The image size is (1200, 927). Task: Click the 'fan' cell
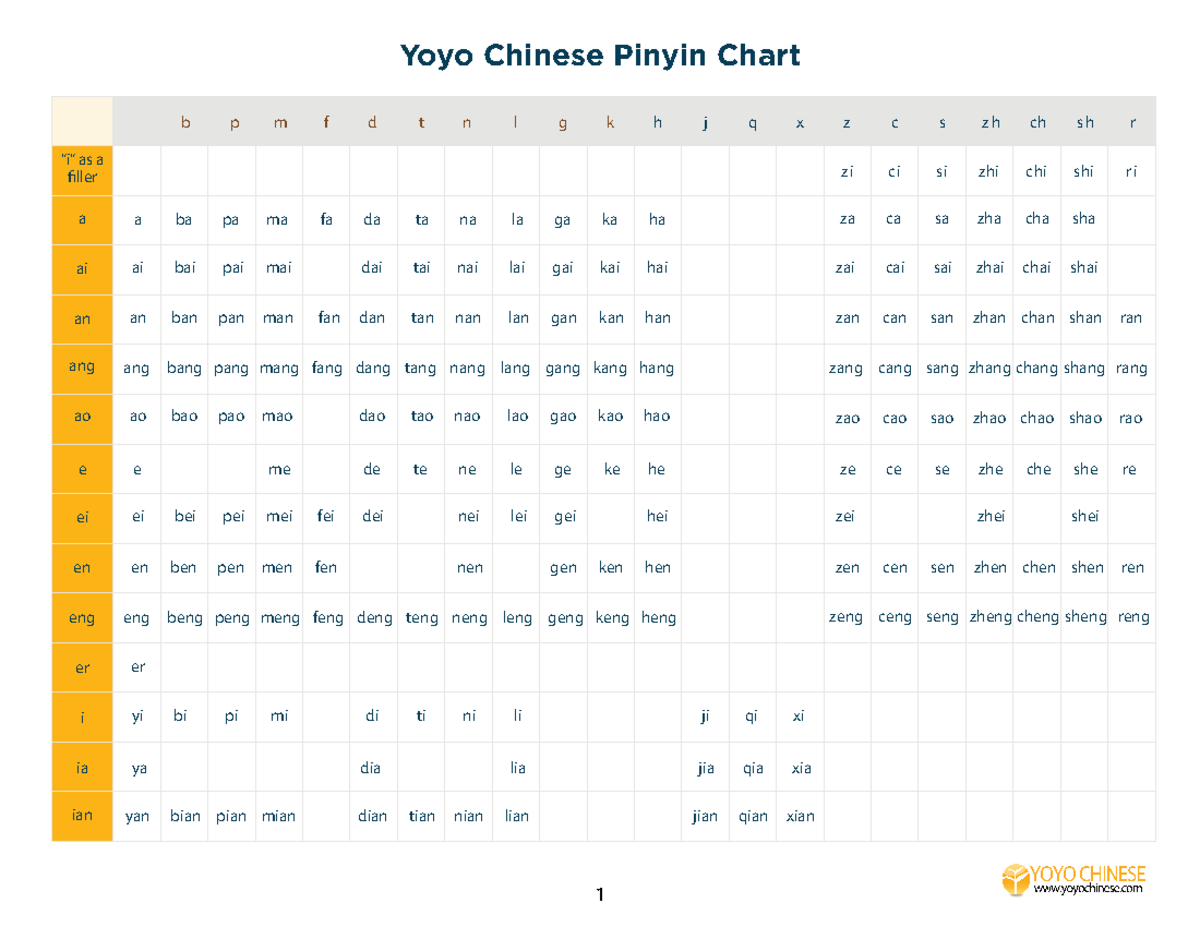pos(329,318)
